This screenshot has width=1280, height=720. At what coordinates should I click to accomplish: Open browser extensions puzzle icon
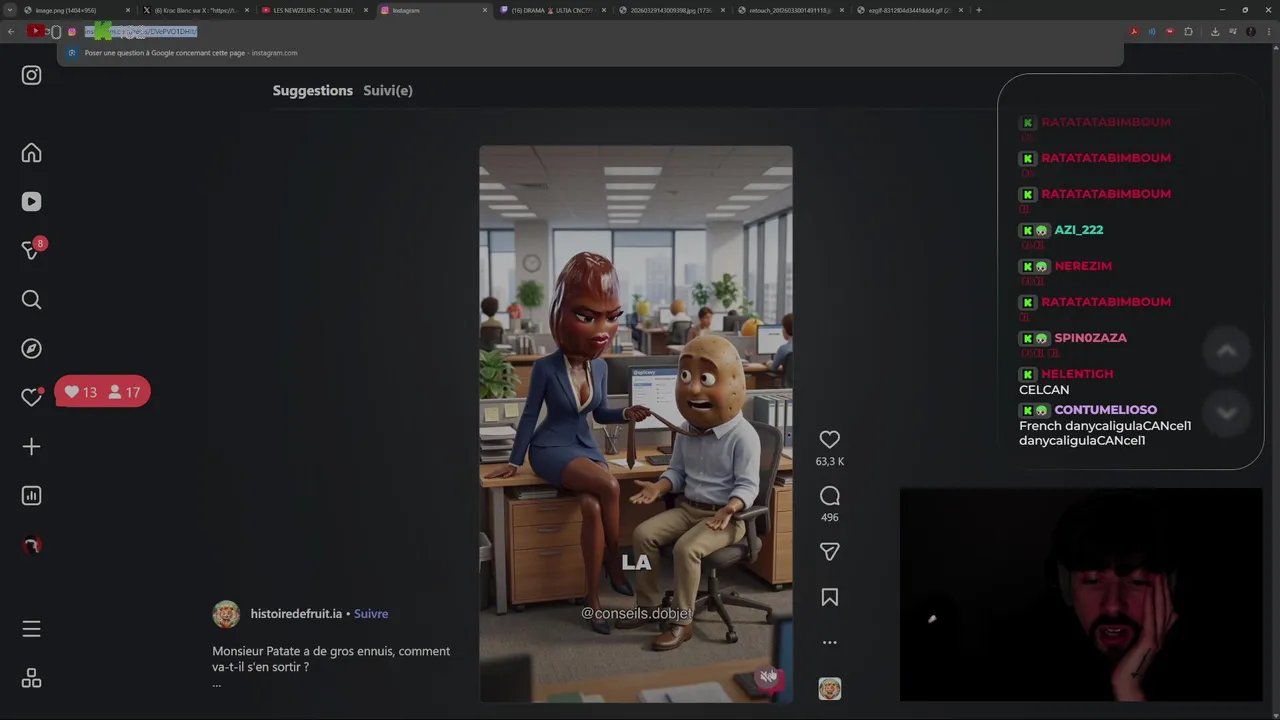pyautogui.click(x=1188, y=32)
